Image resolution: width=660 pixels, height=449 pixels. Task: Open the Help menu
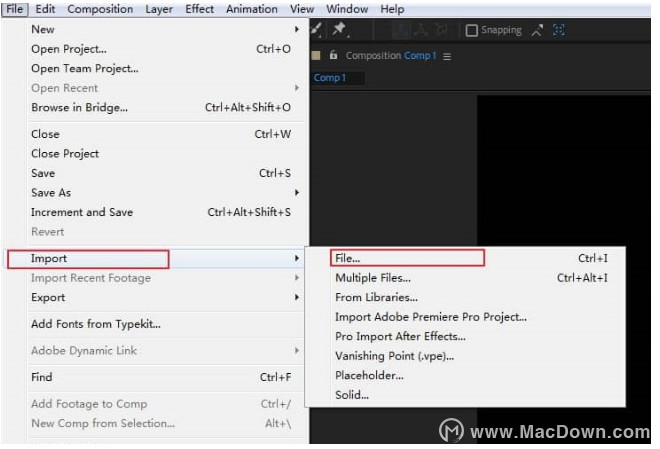pyautogui.click(x=392, y=9)
